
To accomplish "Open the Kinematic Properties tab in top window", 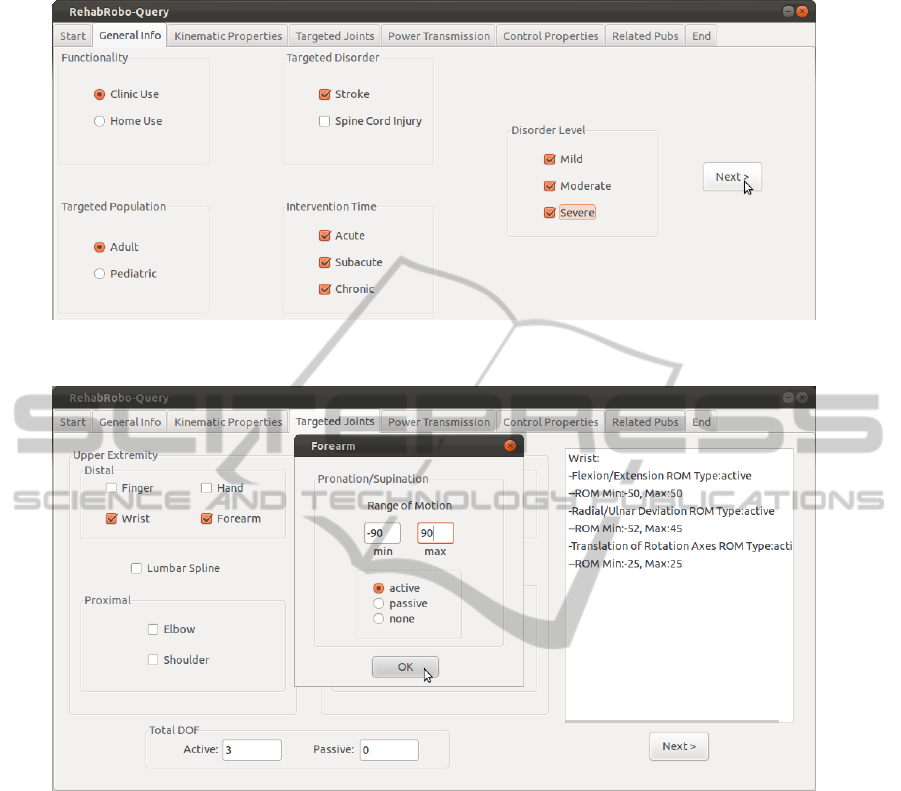I will click(x=228, y=36).
